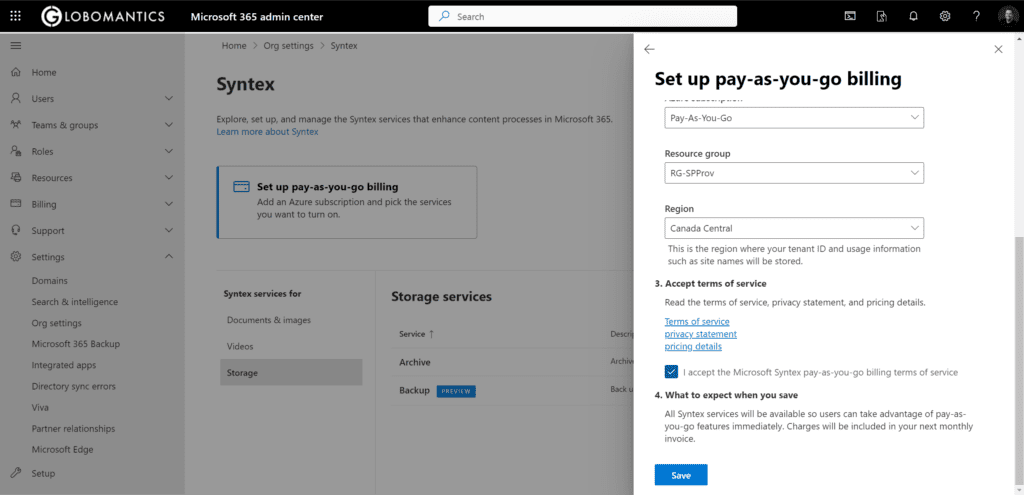This screenshot has width=1024, height=495.
Task: Open the Archive service row
Action: point(513,362)
